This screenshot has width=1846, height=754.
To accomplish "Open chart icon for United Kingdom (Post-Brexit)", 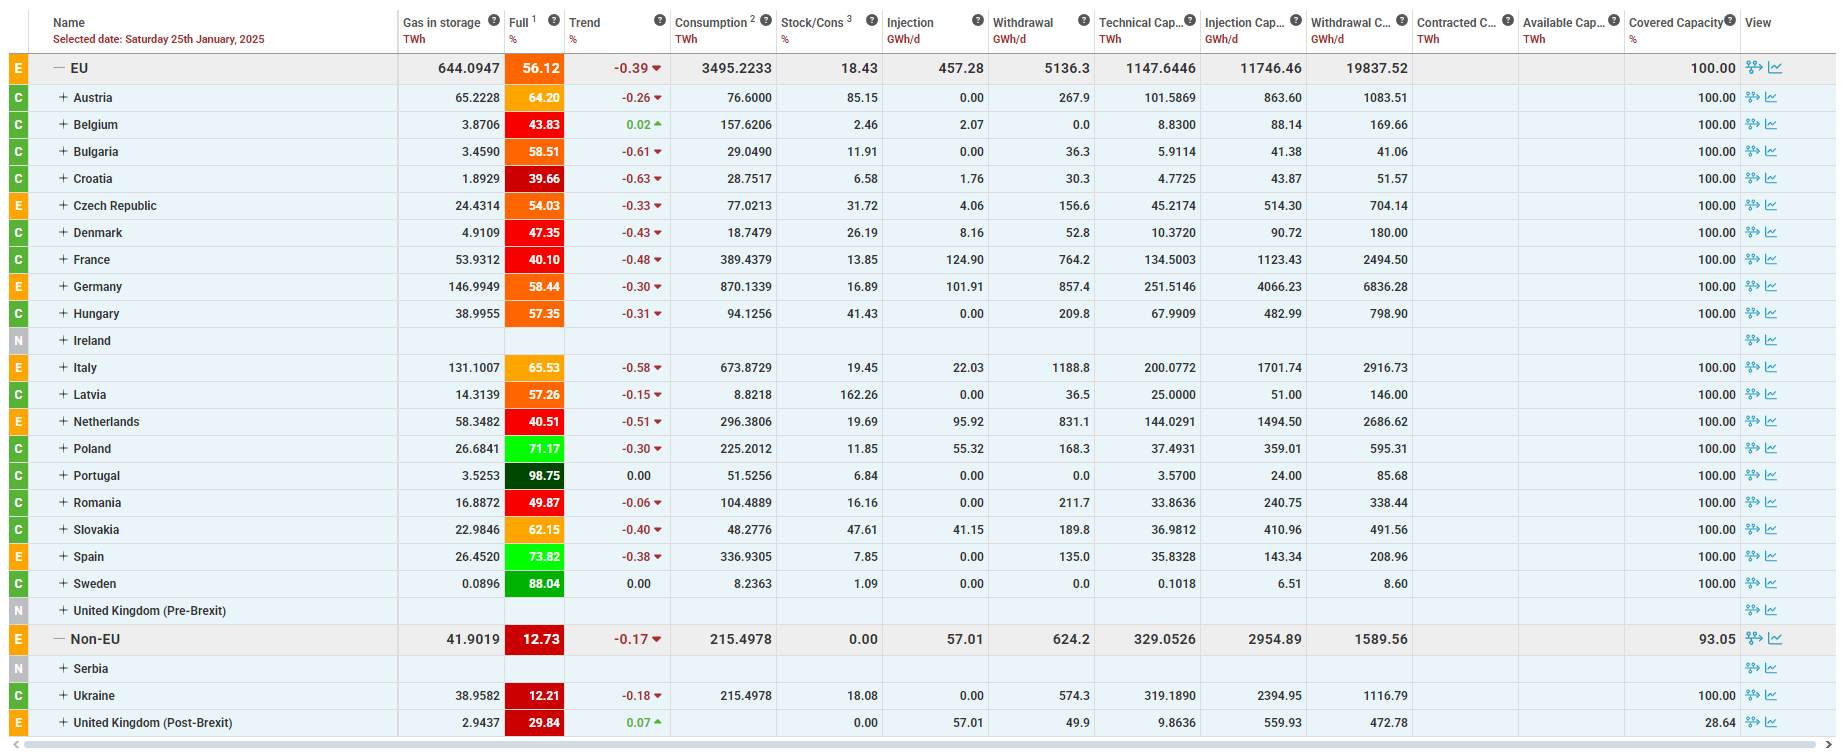I will click(1771, 723).
